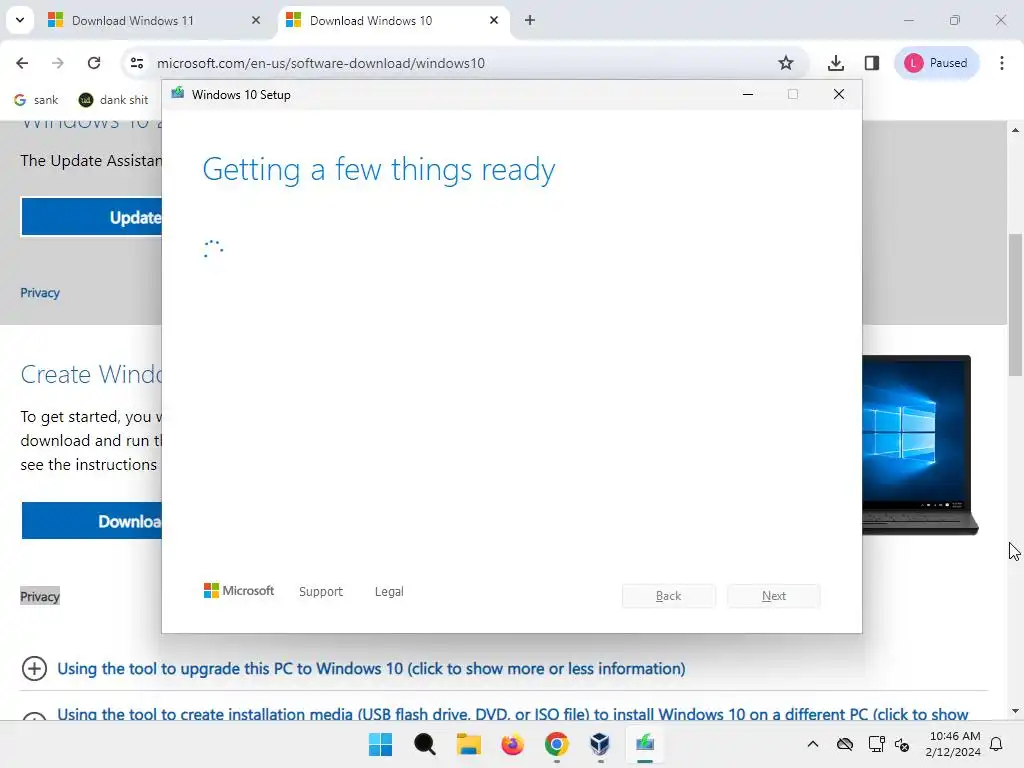The width and height of the screenshot is (1024, 768).
Task: Open Chrome downloads tray icon
Action: tap(835, 63)
